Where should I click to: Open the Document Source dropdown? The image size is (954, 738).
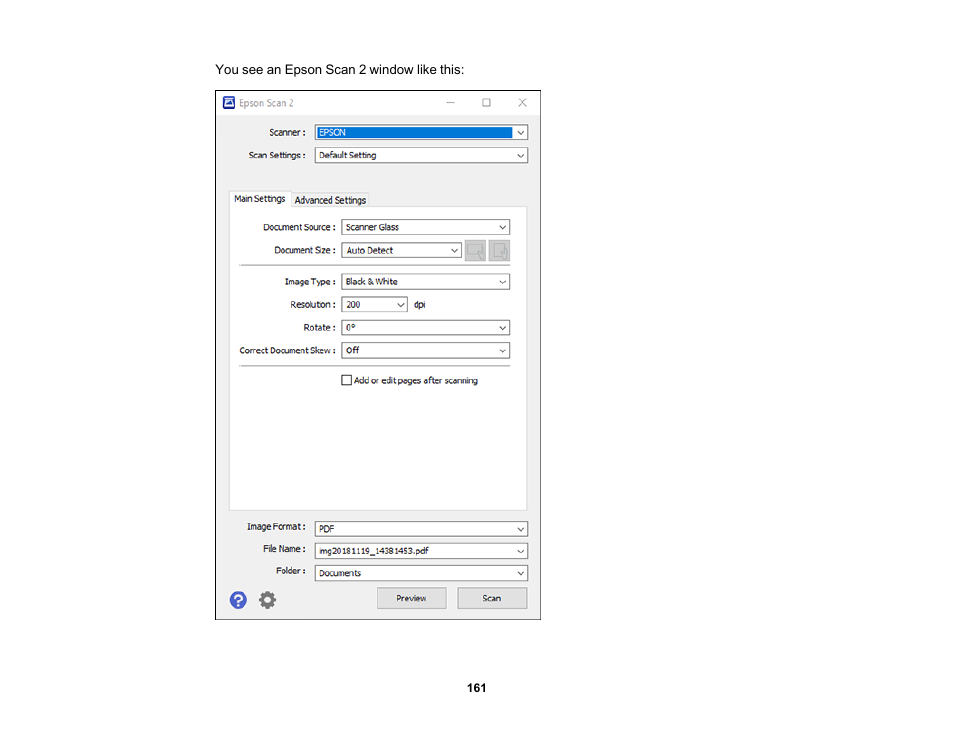[425, 228]
